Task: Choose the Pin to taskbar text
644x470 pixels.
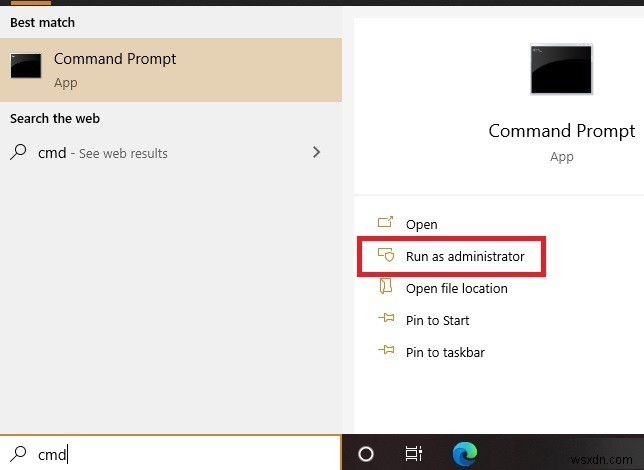Action: [x=445, y=352]
